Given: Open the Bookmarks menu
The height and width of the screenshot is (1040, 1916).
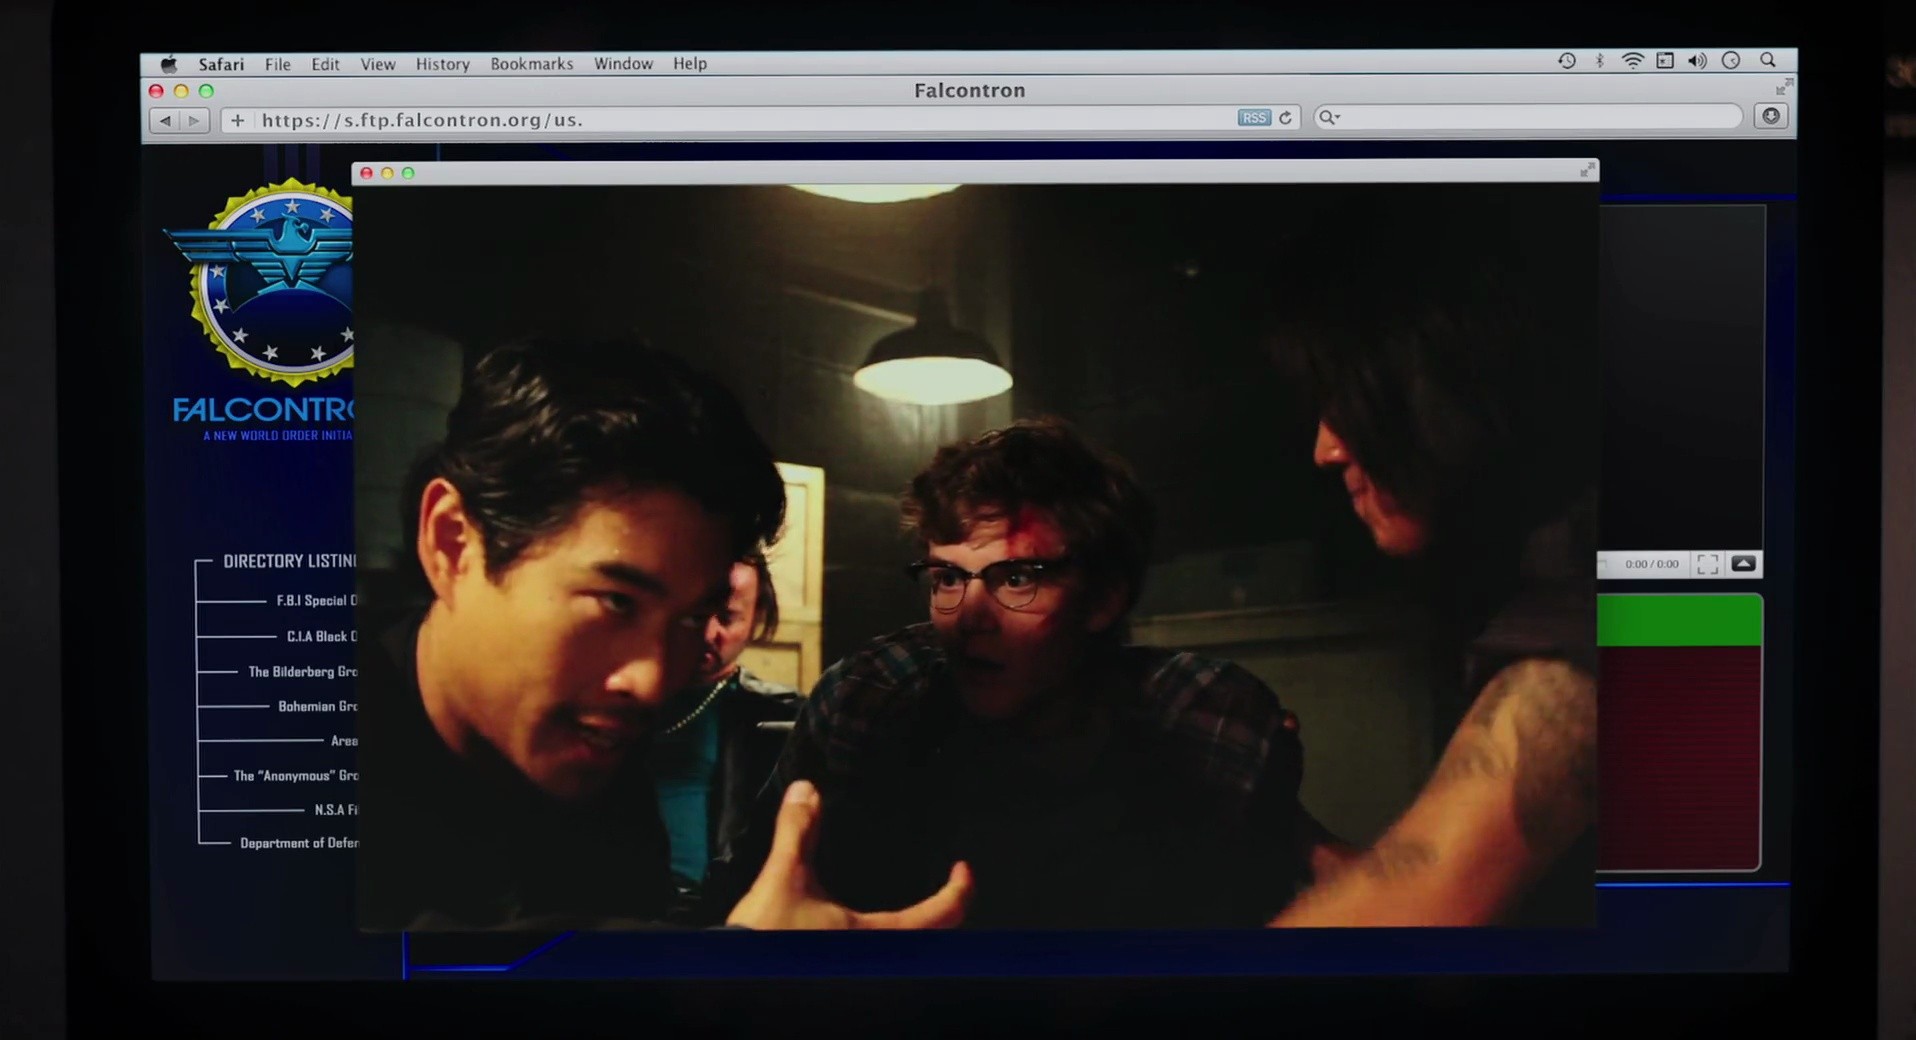Looking at the screenshot, I should point(532,64).
